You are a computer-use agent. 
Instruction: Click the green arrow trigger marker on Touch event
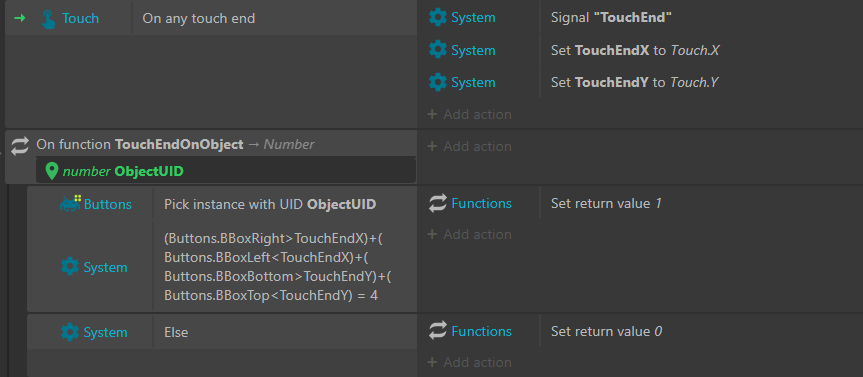coord(20,18)
